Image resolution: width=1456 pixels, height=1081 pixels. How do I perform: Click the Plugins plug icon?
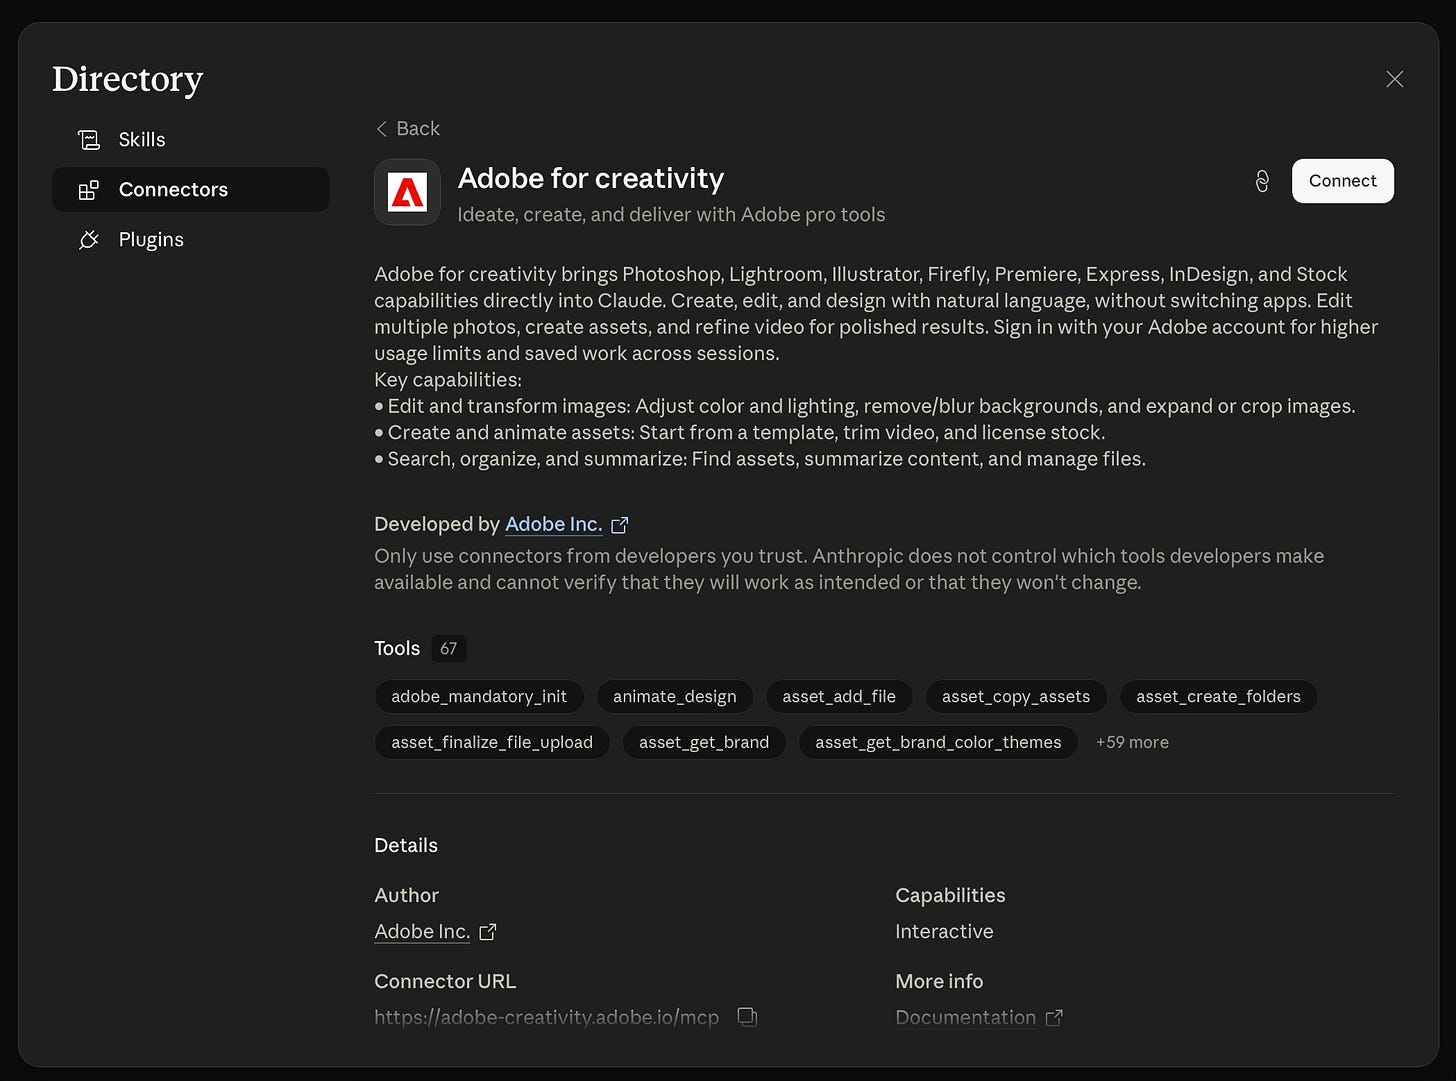(89, 239)
